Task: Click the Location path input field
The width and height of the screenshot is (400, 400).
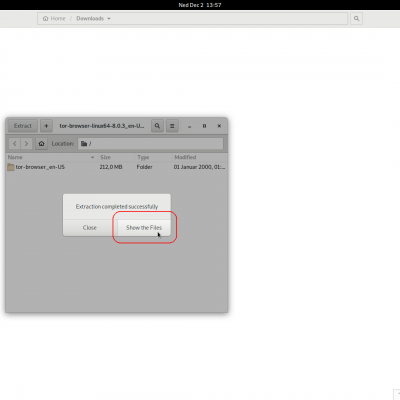Action: tap(151, 144)
